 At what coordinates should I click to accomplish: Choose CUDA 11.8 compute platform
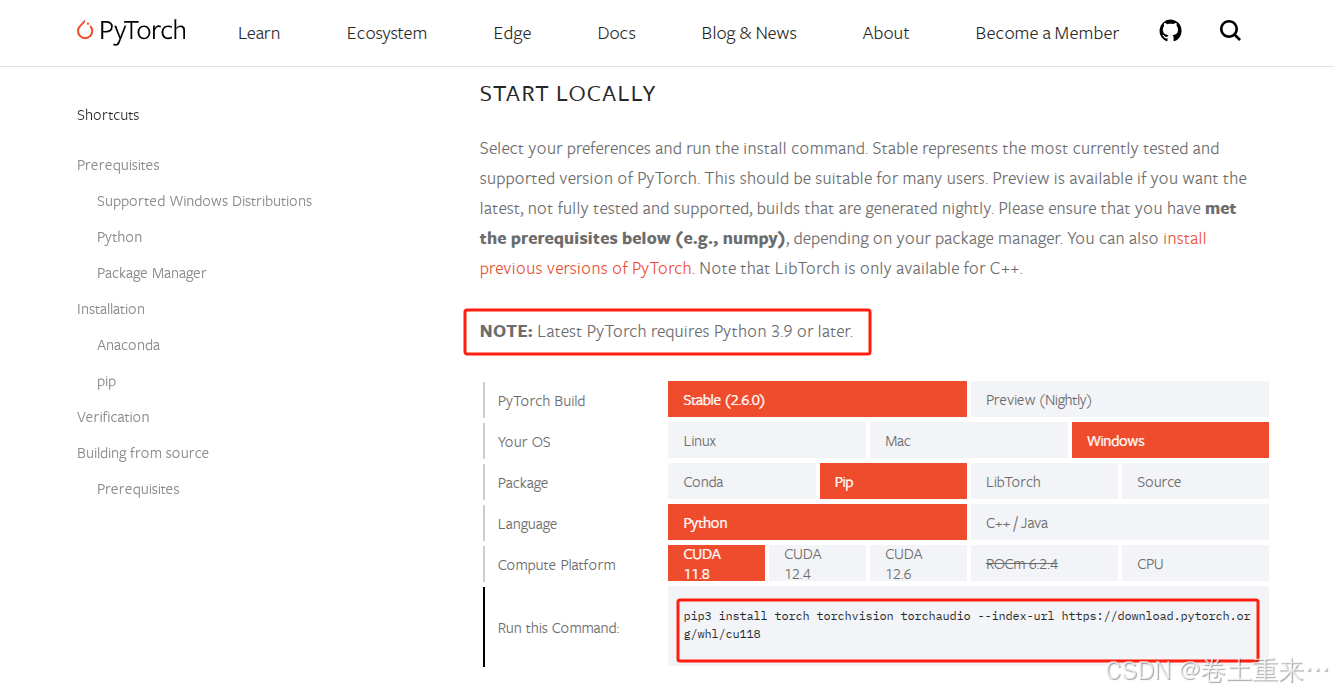716,563
